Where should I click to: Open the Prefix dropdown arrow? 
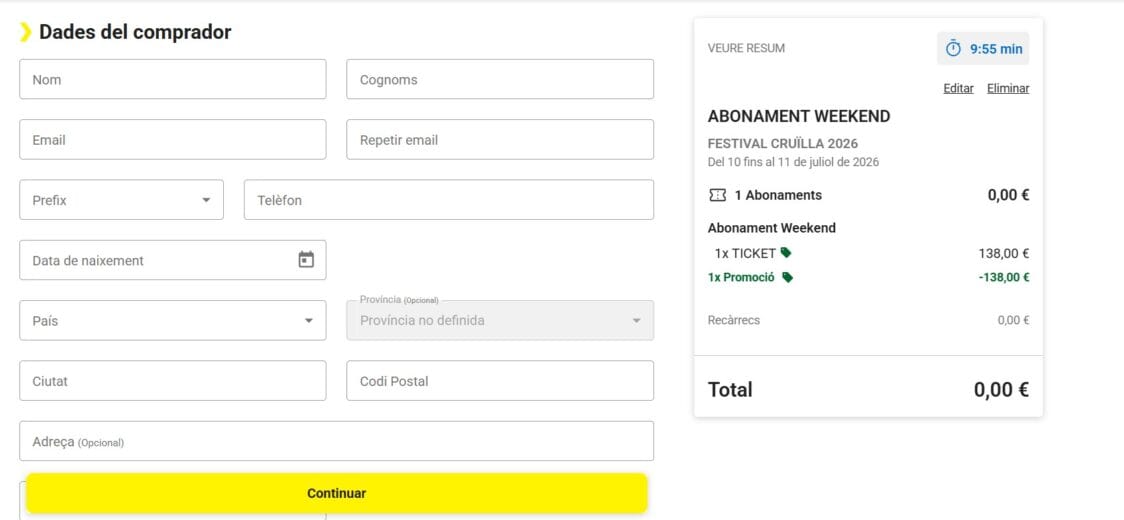point(206,200)
